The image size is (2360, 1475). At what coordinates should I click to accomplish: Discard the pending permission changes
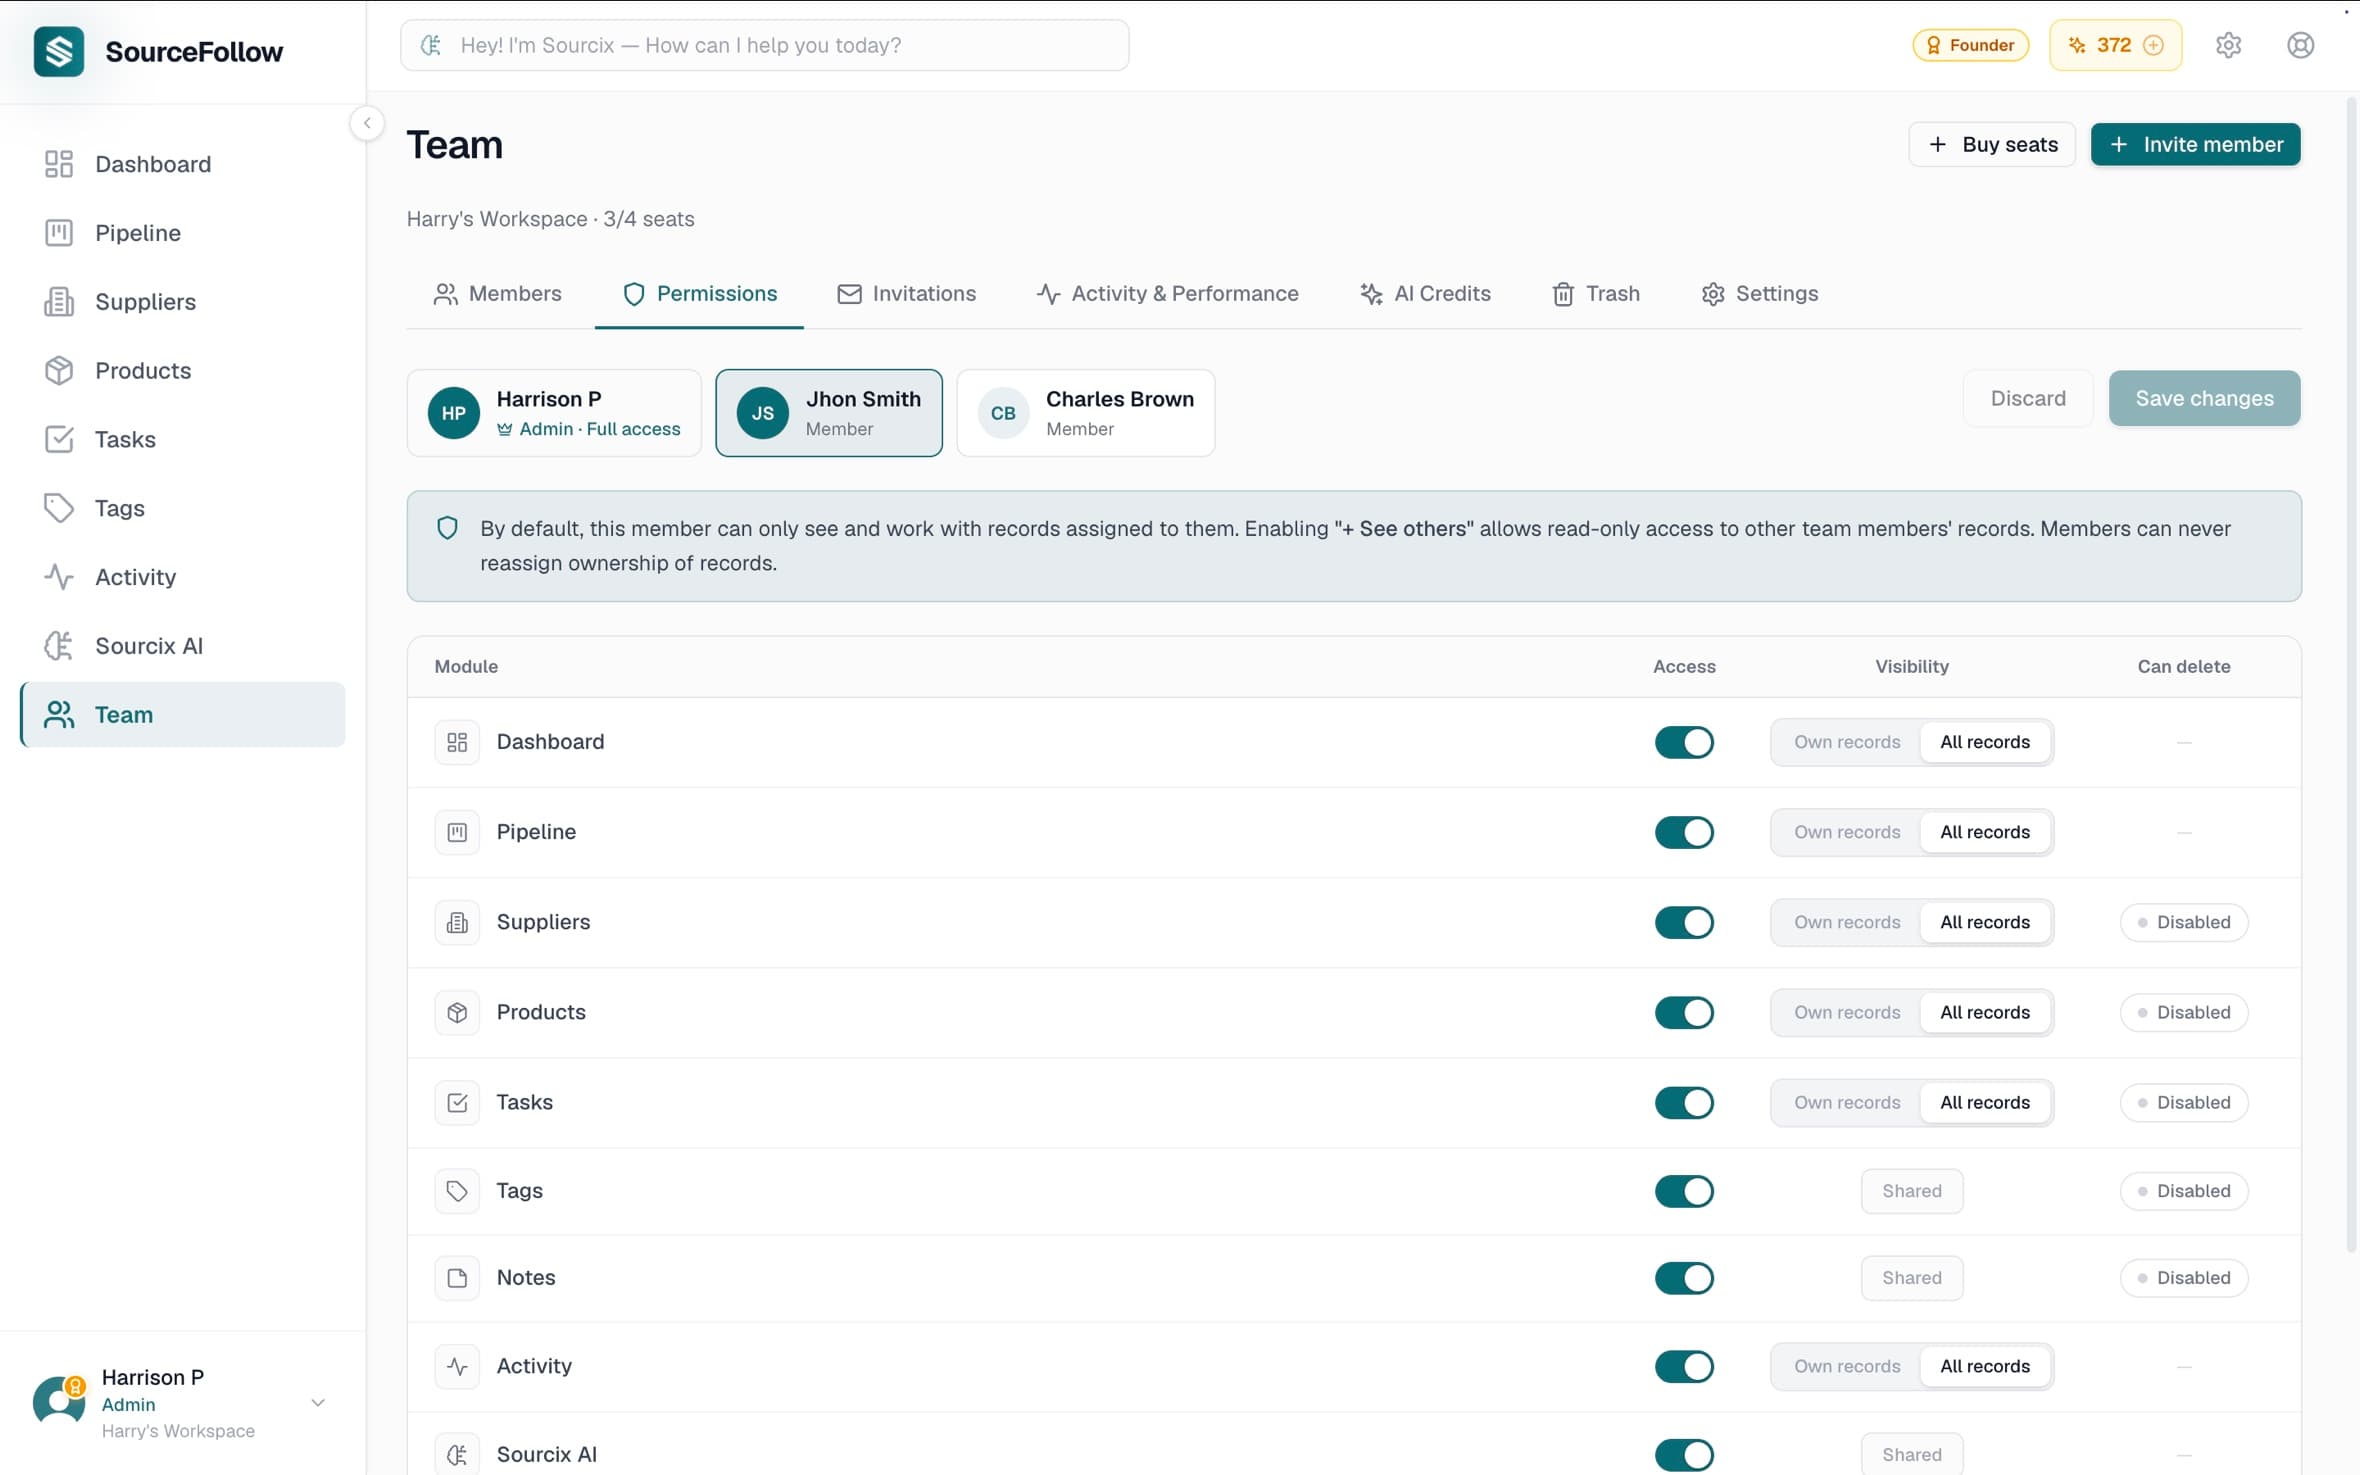[2029, 397]
